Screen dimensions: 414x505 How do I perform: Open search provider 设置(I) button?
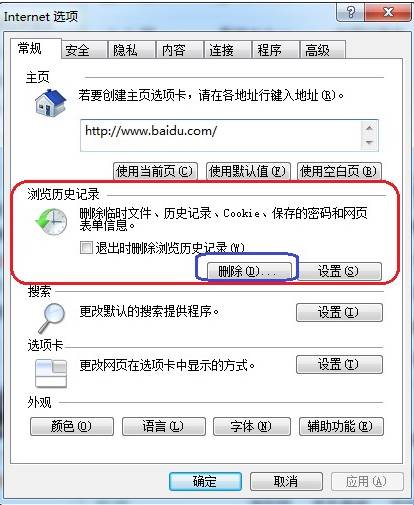339,312
